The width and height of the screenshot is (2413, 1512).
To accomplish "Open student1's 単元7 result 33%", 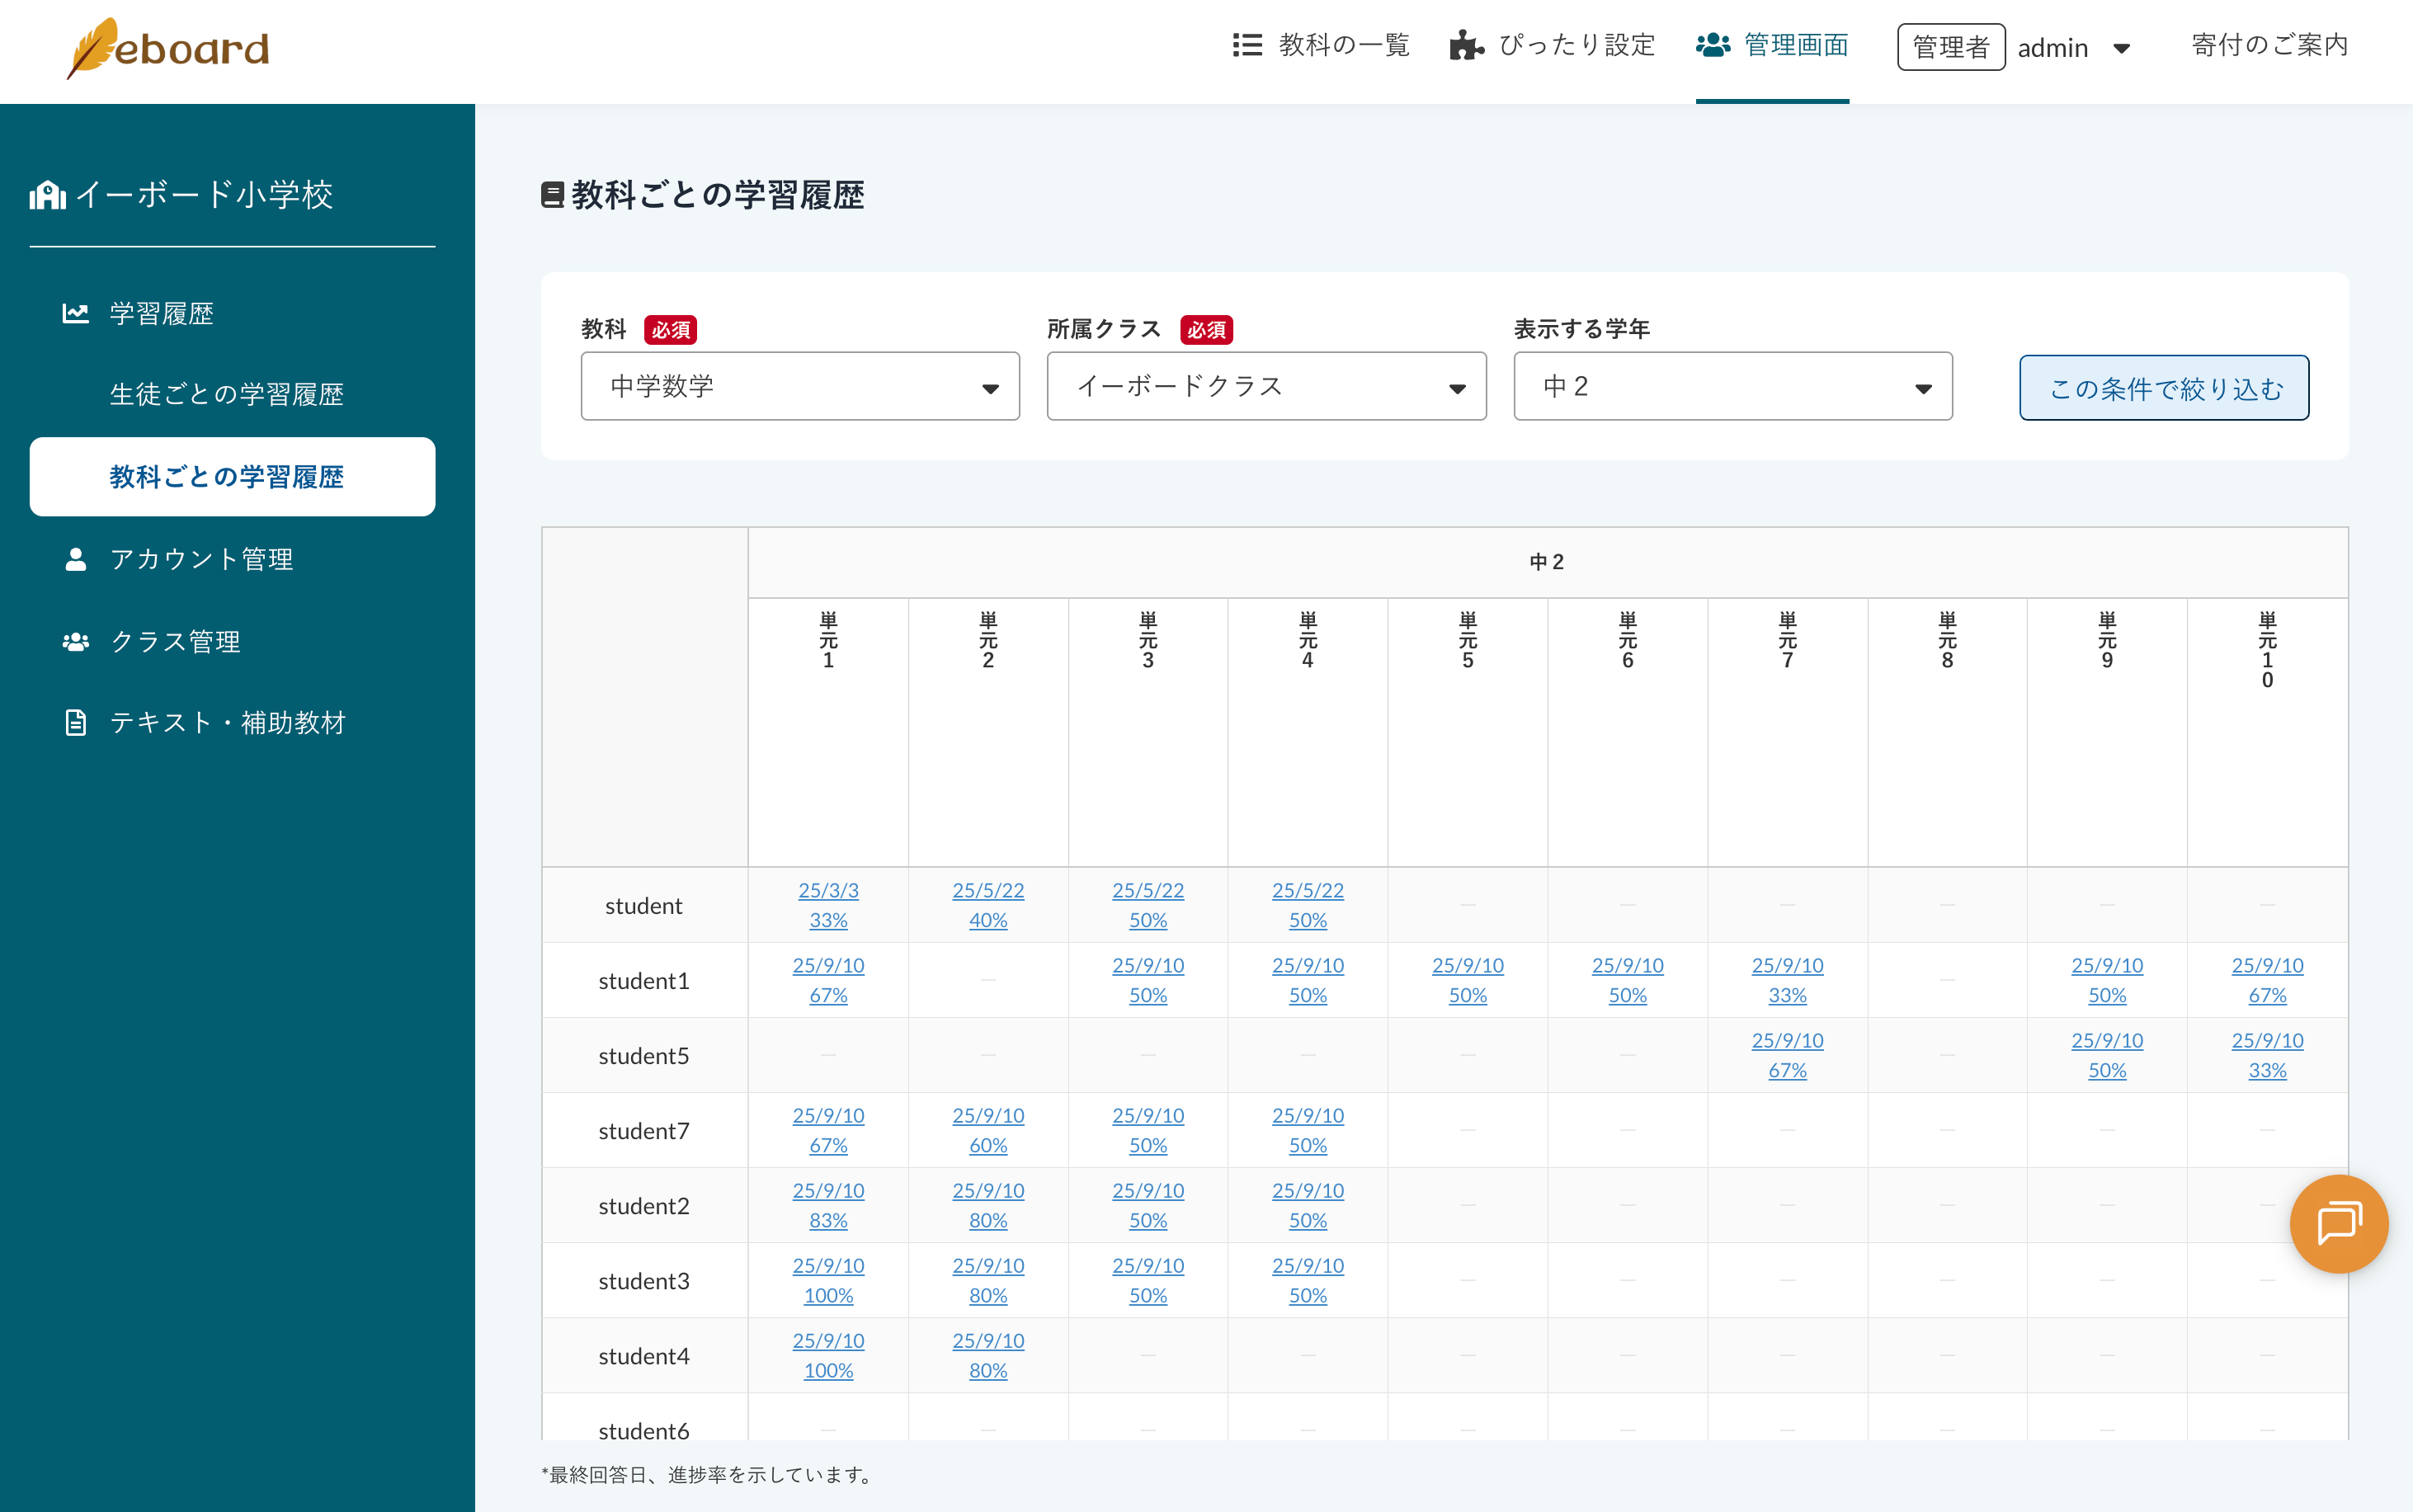I will (x=1787, y=980).
